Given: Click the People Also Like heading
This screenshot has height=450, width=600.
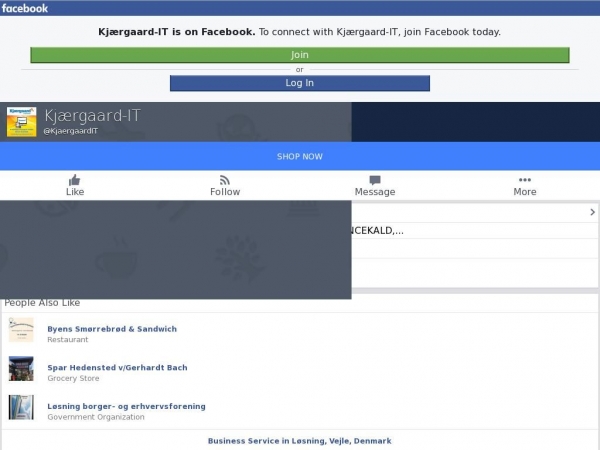Looking at the screenshot, I should point(42,303).
